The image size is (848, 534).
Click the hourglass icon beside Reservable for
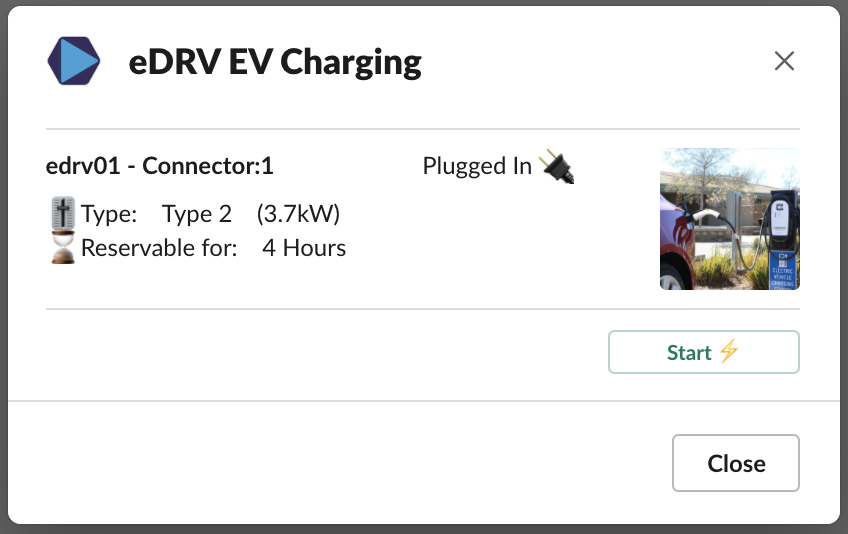point(63,247)
